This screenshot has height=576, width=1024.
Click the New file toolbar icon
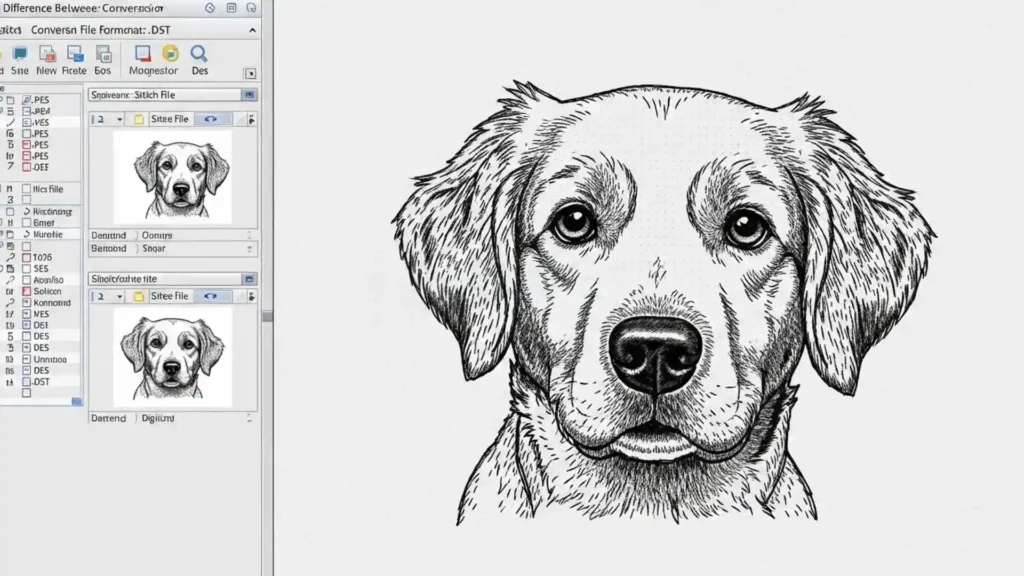47,54
